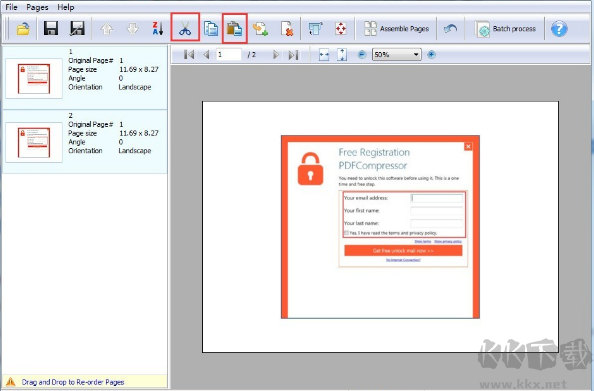Click the open folder icon

click(23, 29)
